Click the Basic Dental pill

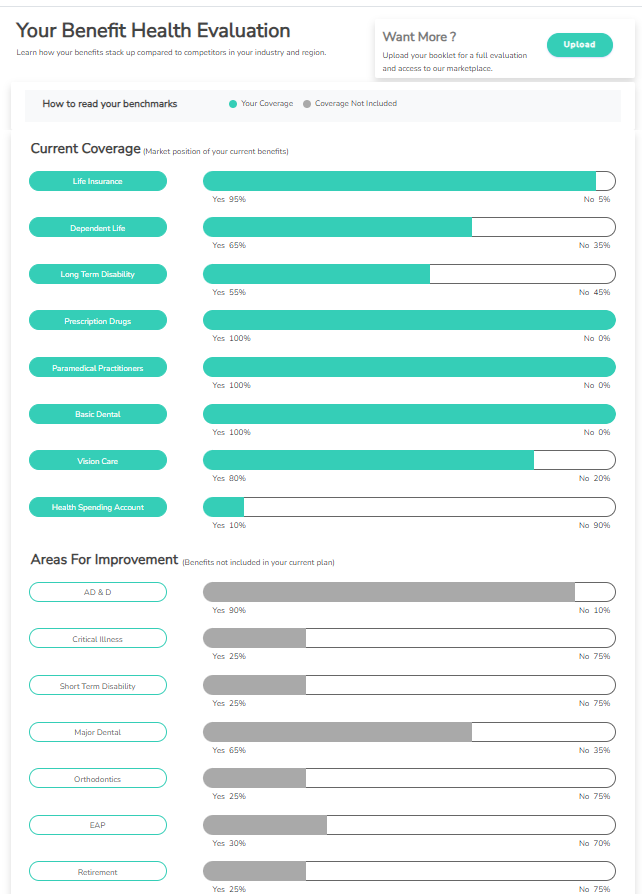coord(97,414)
